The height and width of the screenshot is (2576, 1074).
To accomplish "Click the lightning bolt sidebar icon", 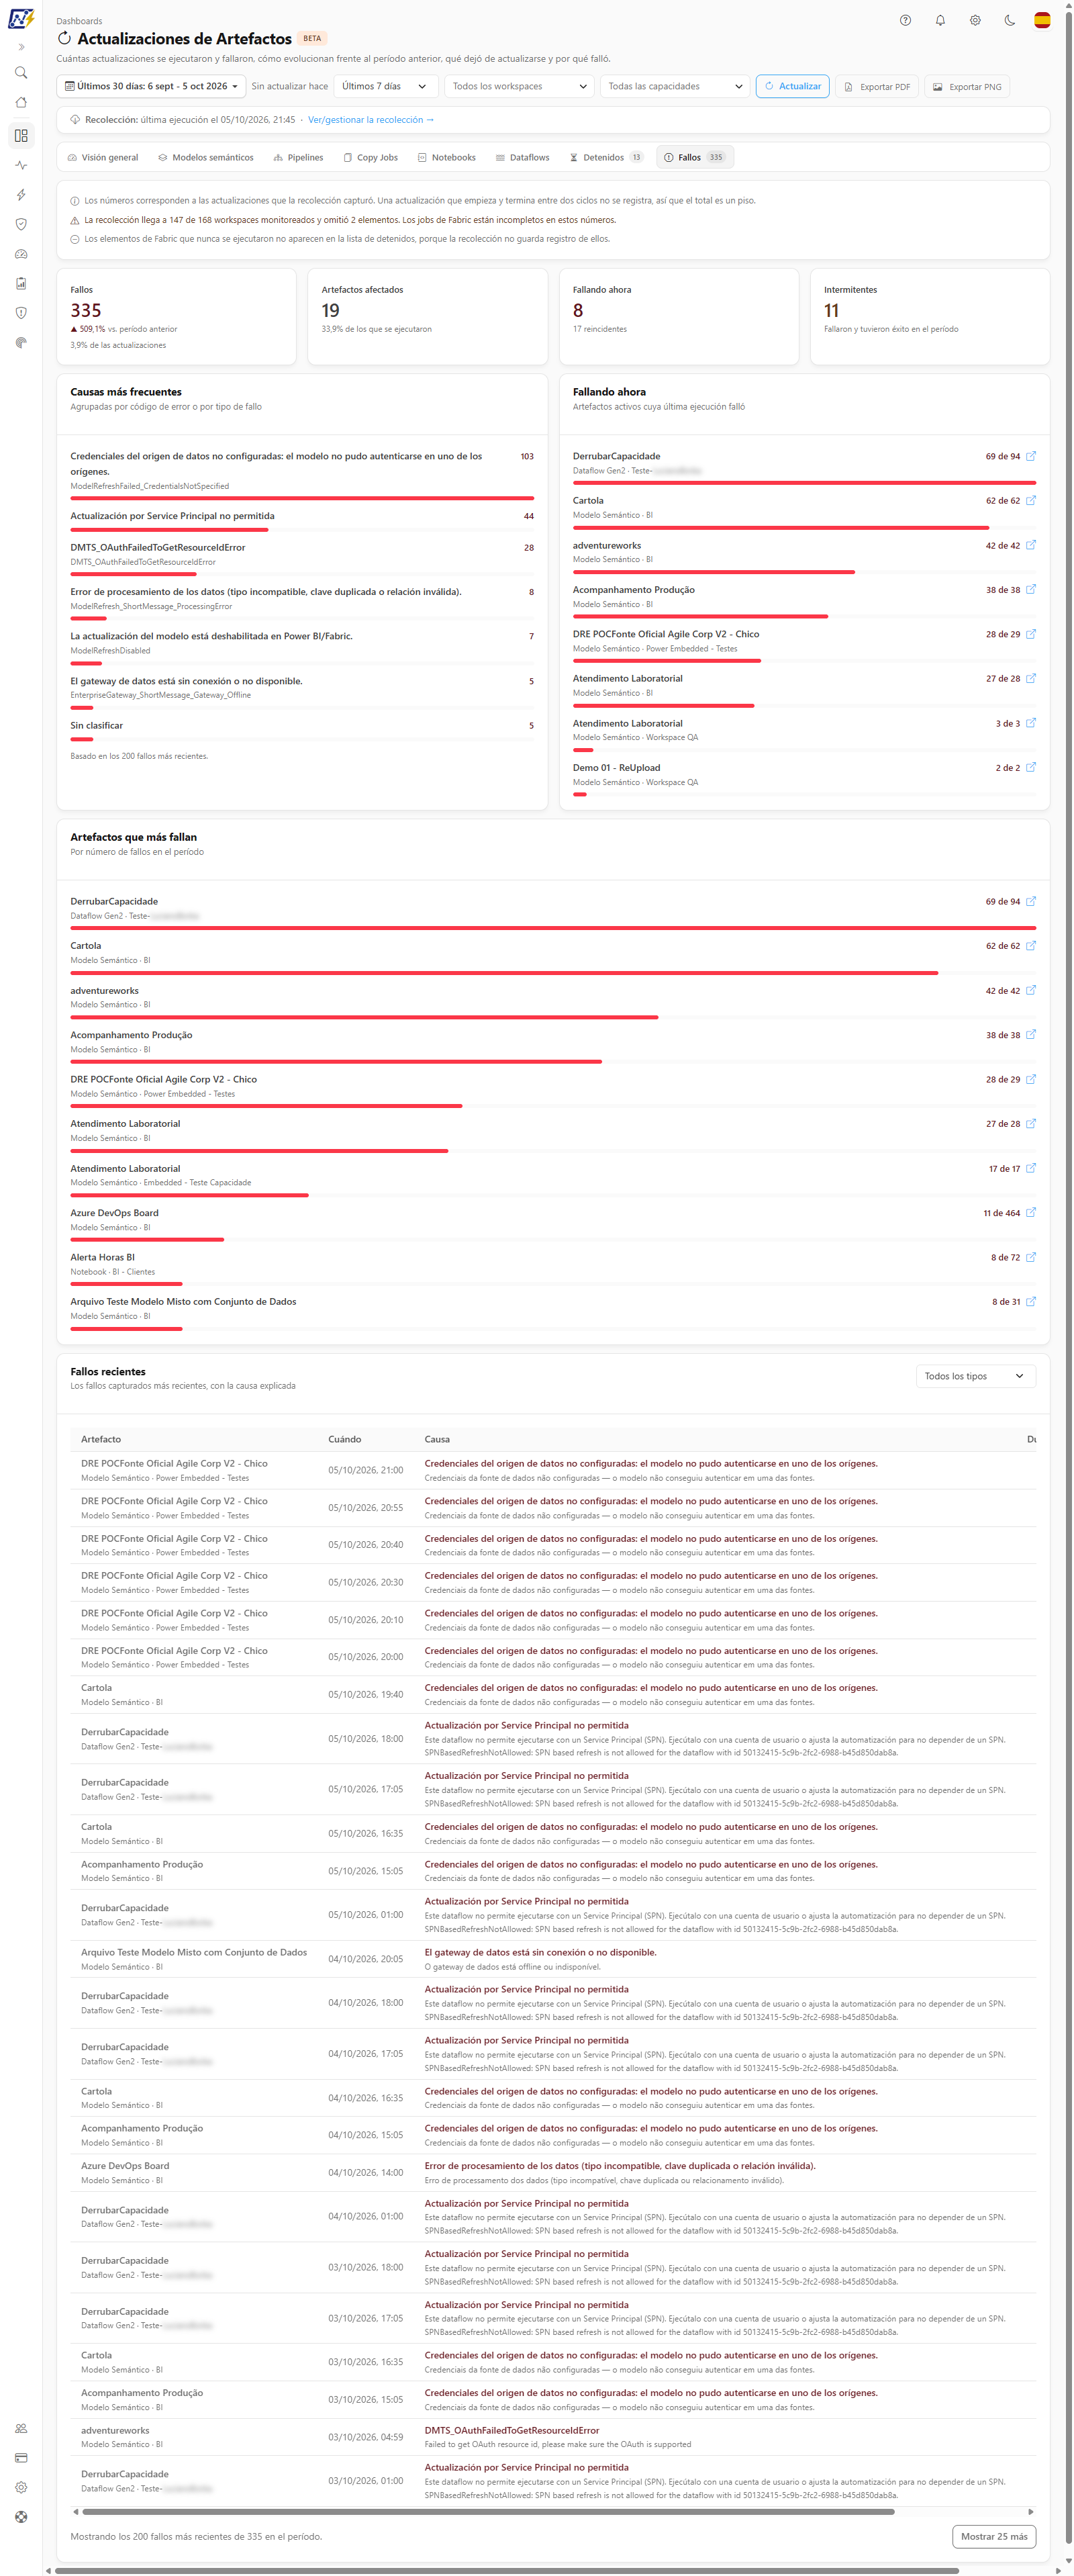I will (x=21, y=195).
